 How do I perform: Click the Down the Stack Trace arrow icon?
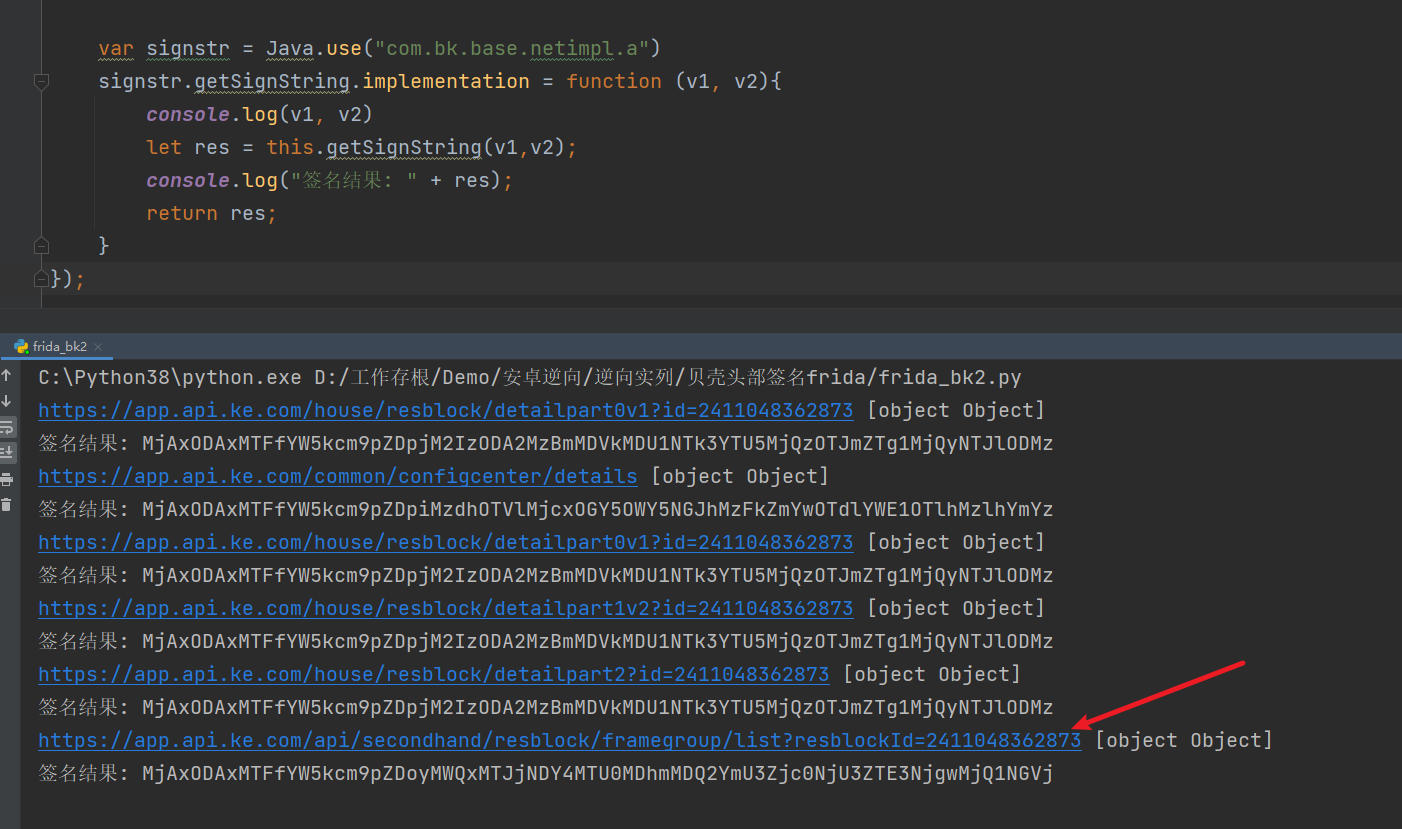pos(7,402)
